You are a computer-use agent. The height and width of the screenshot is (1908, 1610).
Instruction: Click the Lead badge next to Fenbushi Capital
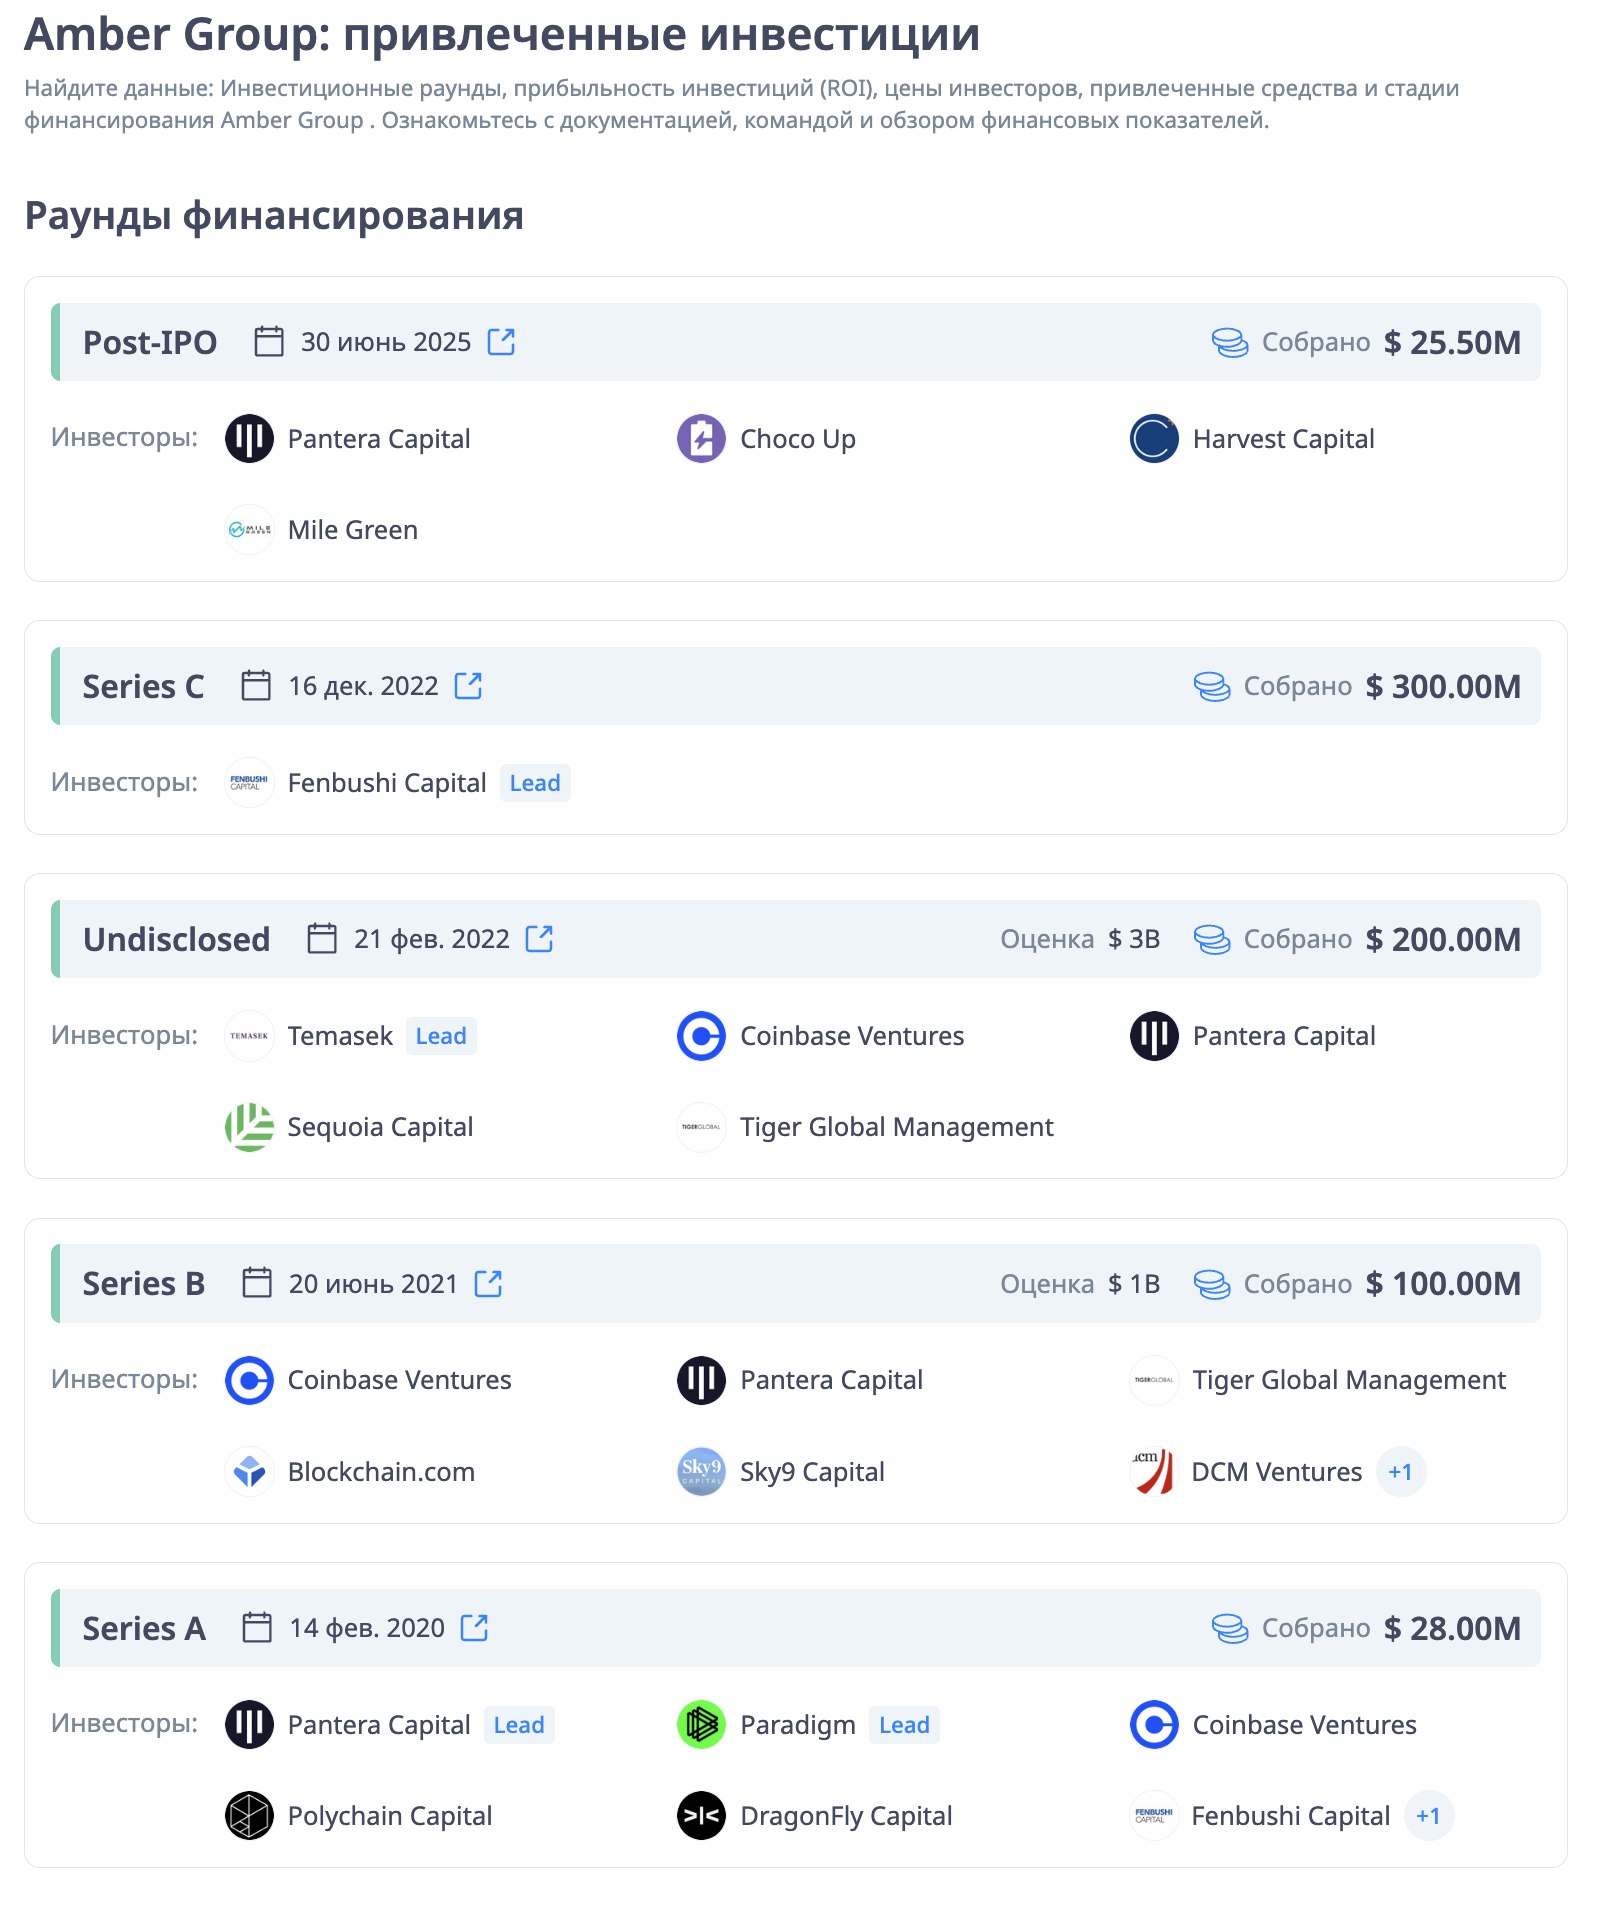pos(535,783)
